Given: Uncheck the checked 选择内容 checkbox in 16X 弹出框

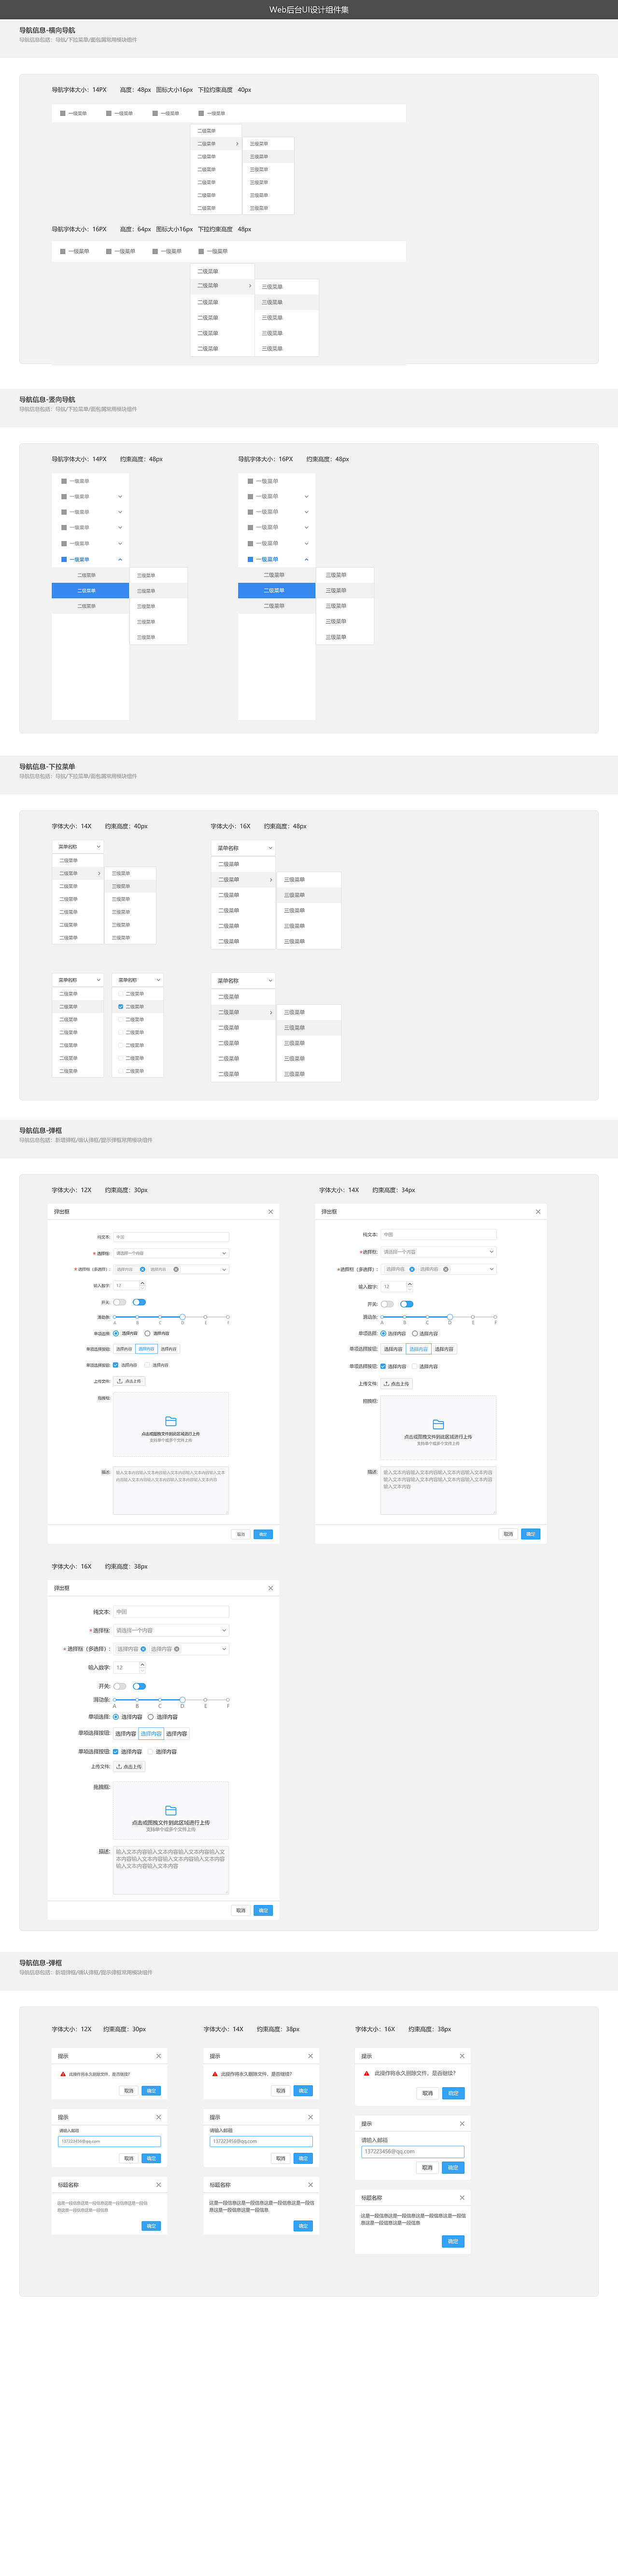Looking at the screenshot, I should pyautogui.click(x=116, y=1751).
